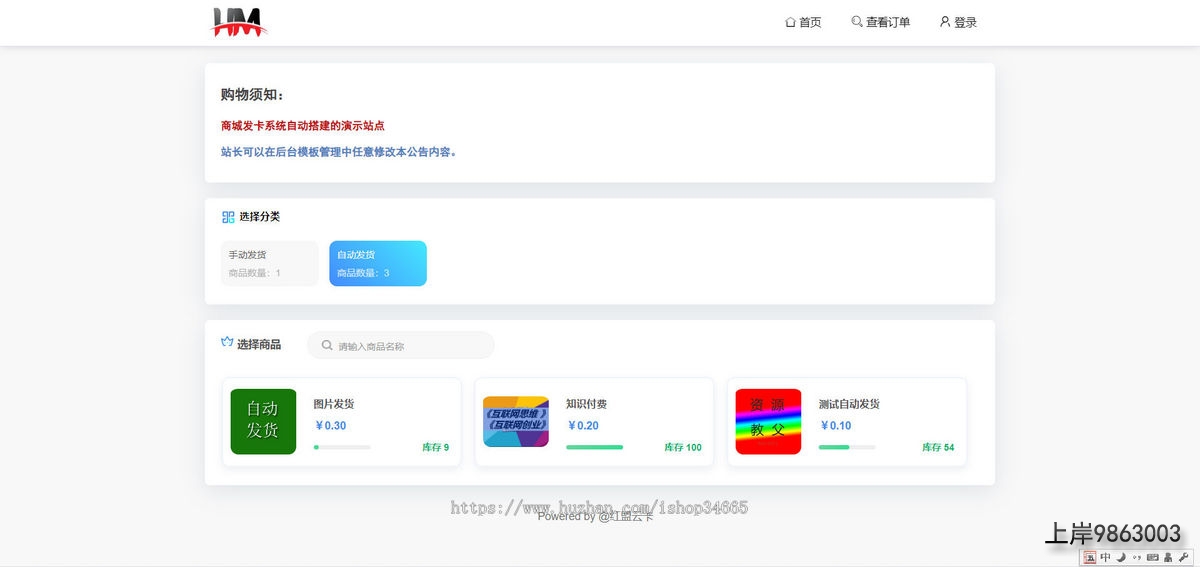Click the magnifier icon in search box
This screenshot has width=1200, height=567.
327,346
